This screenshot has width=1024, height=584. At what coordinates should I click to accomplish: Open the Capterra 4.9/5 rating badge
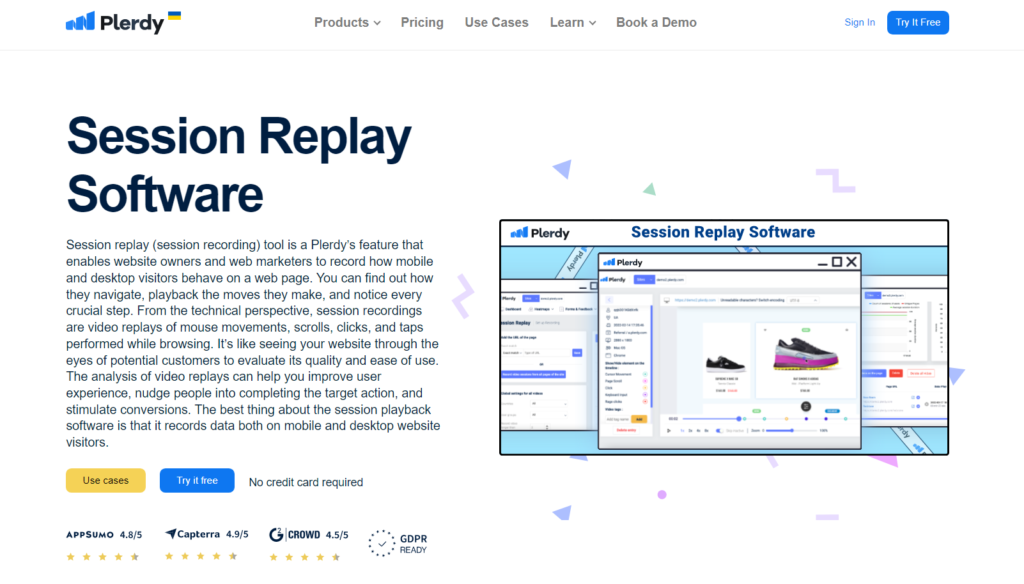206,545
